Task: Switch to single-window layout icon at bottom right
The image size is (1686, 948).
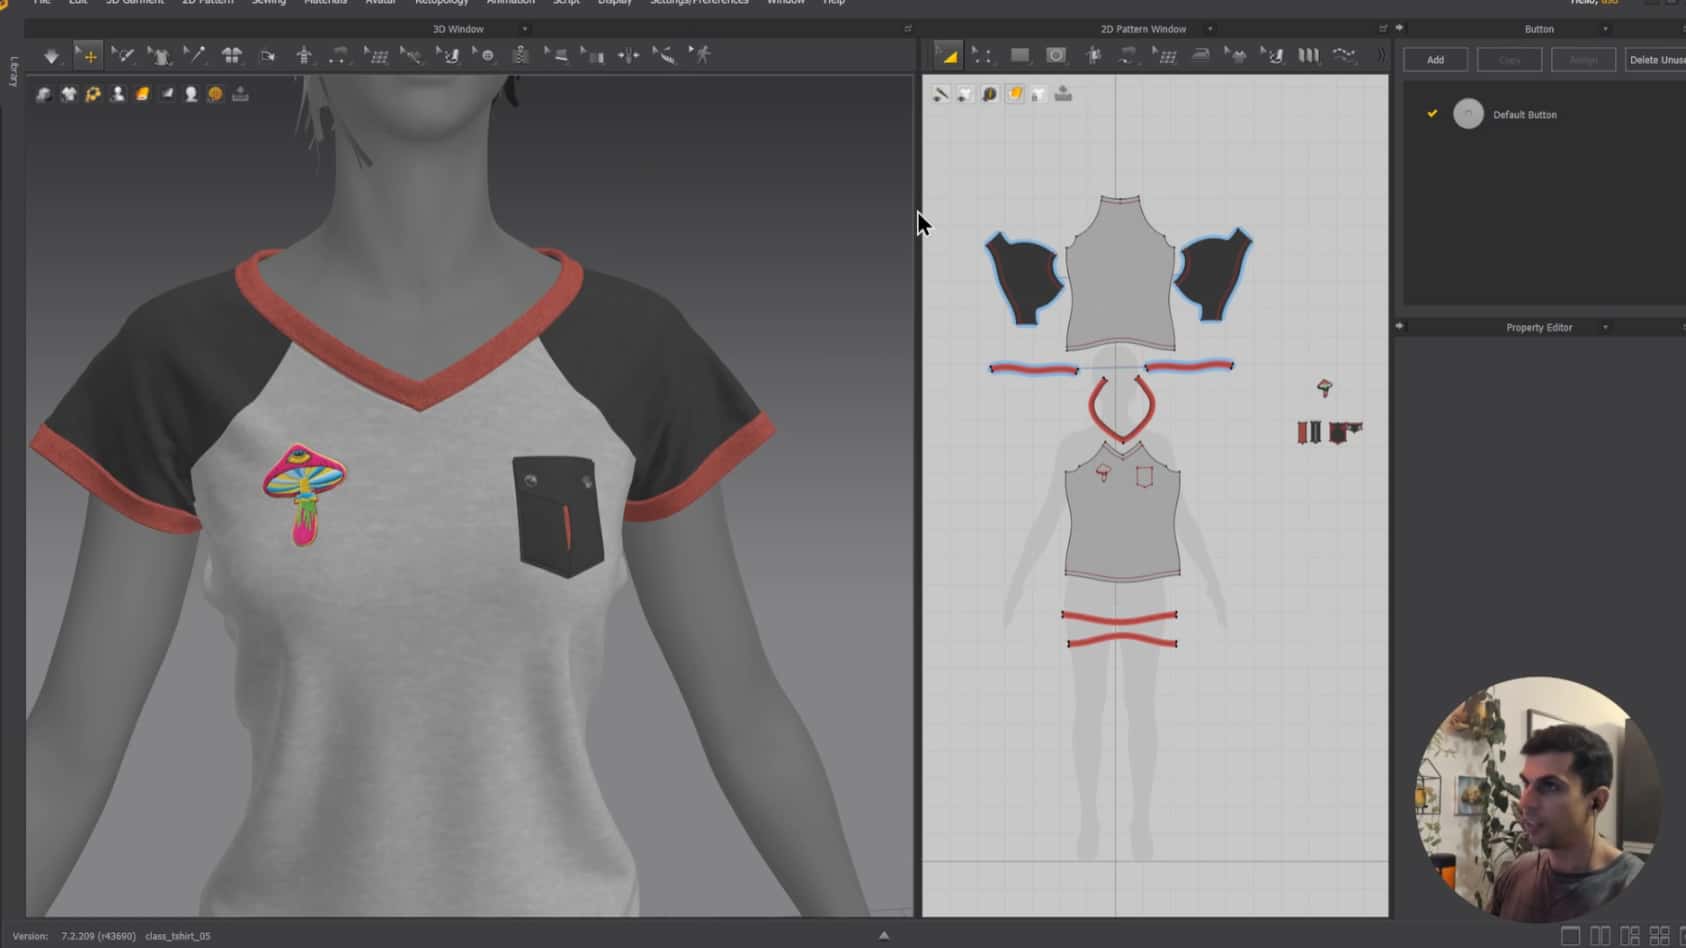Action: pos(1571,936)
